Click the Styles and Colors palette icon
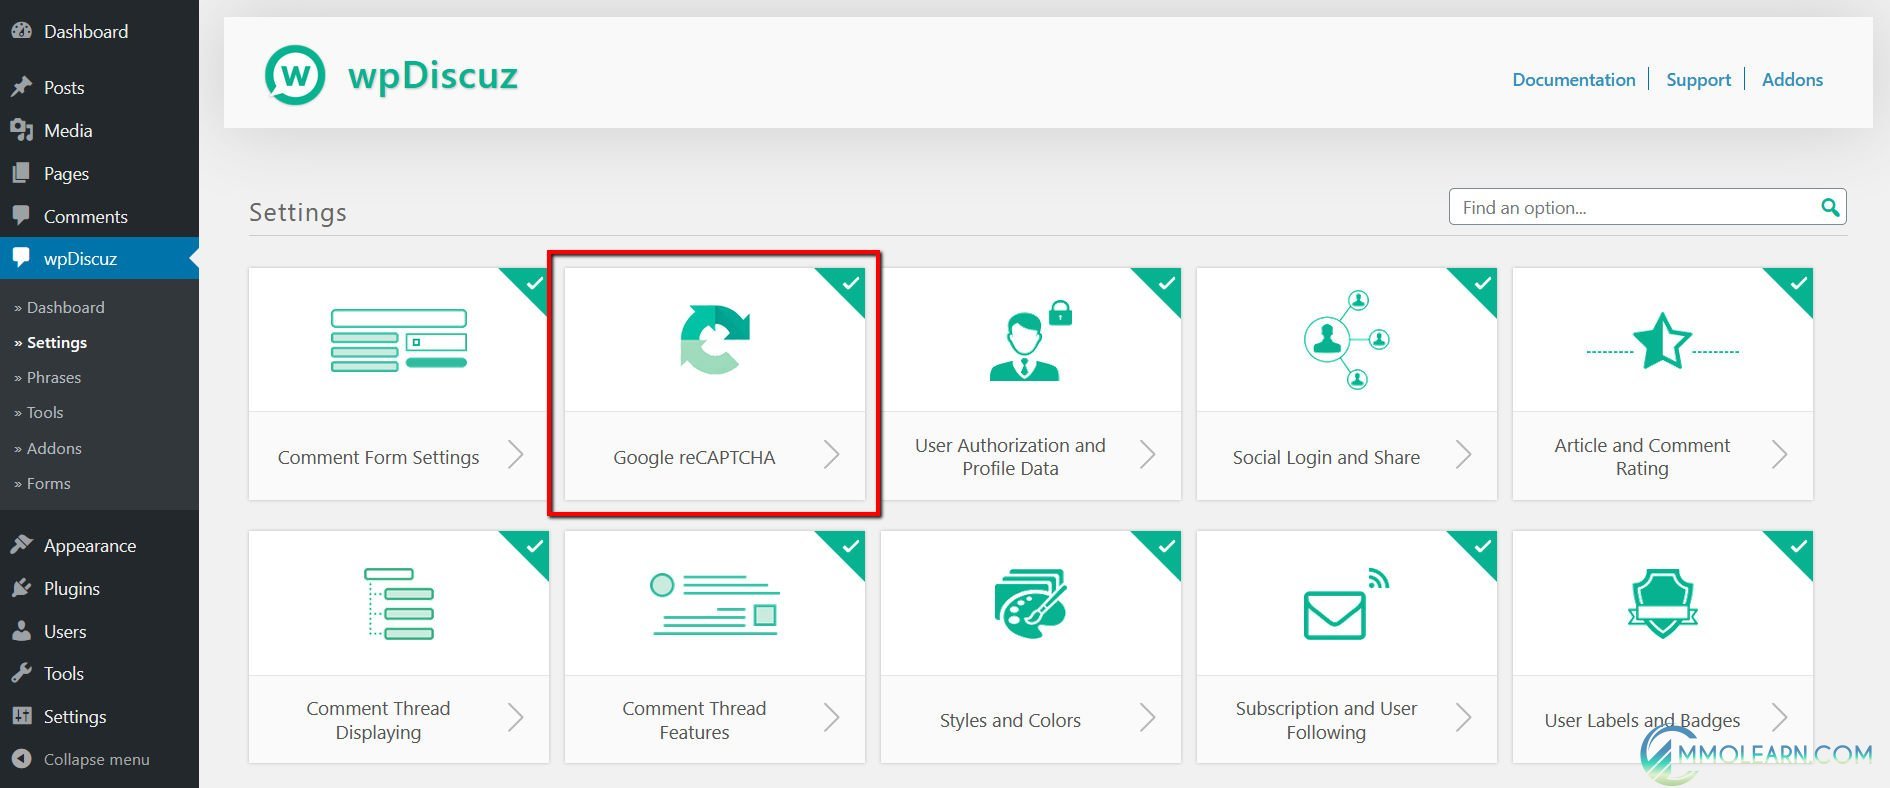1890x788 pixels. tap(1030, 603)
